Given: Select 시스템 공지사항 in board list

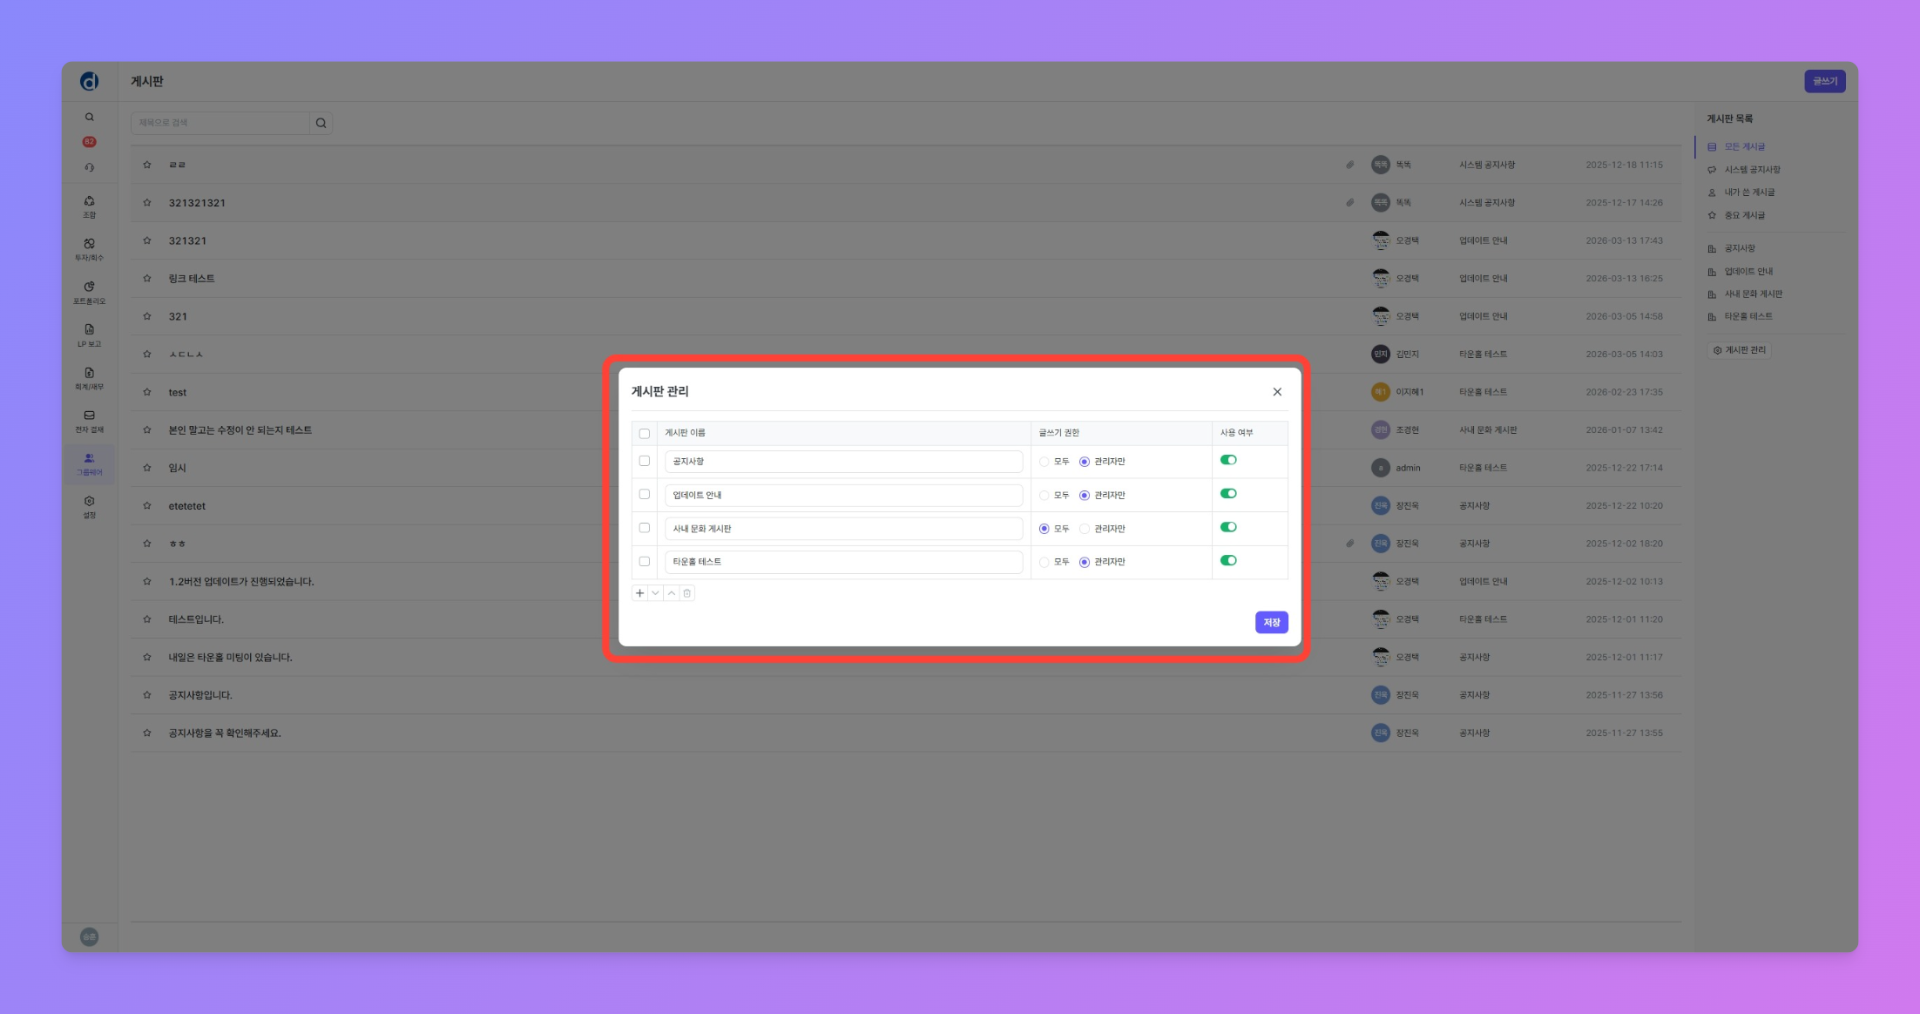Looking at the screenshot, I should [x=1752, y=170].
